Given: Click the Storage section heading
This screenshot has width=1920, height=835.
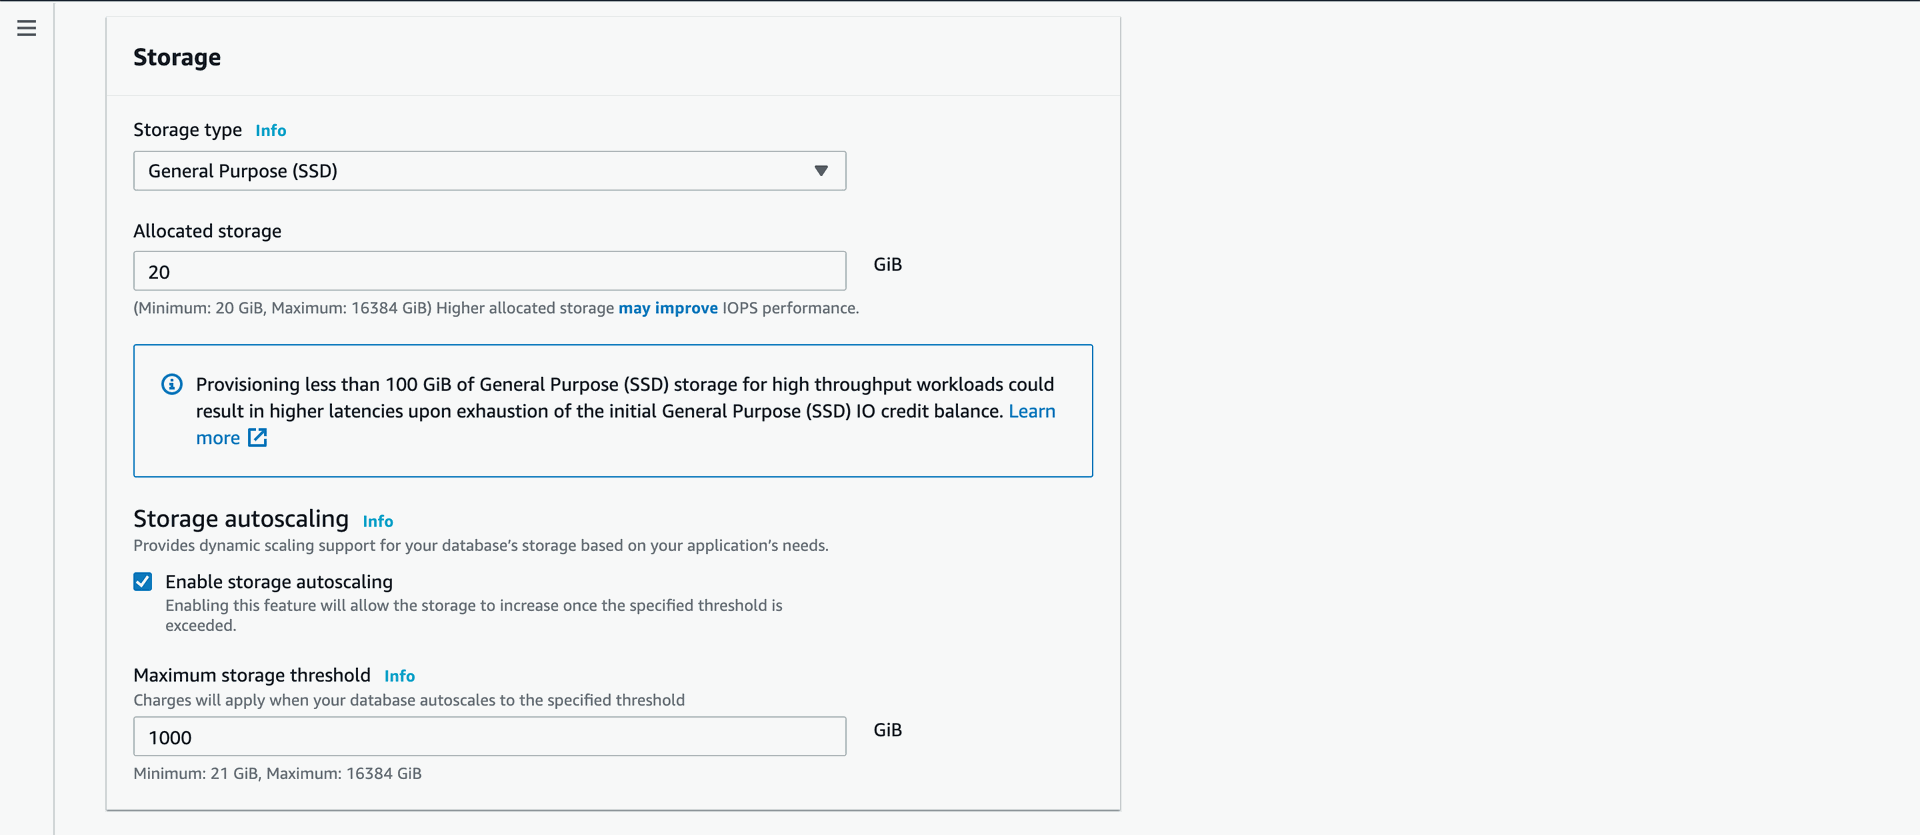Looking at the screenshot, I should [x=177, y=57].
